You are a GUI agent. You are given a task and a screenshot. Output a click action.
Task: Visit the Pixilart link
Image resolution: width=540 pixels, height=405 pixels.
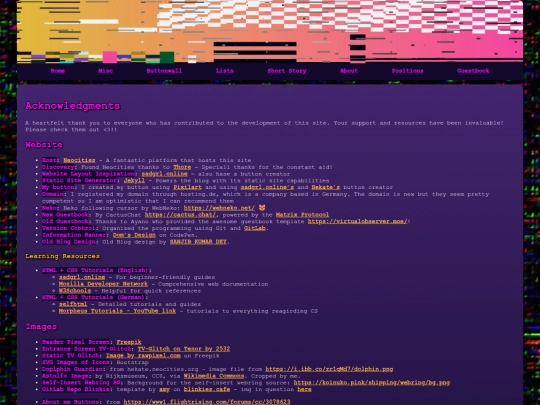tap(187, 187)
